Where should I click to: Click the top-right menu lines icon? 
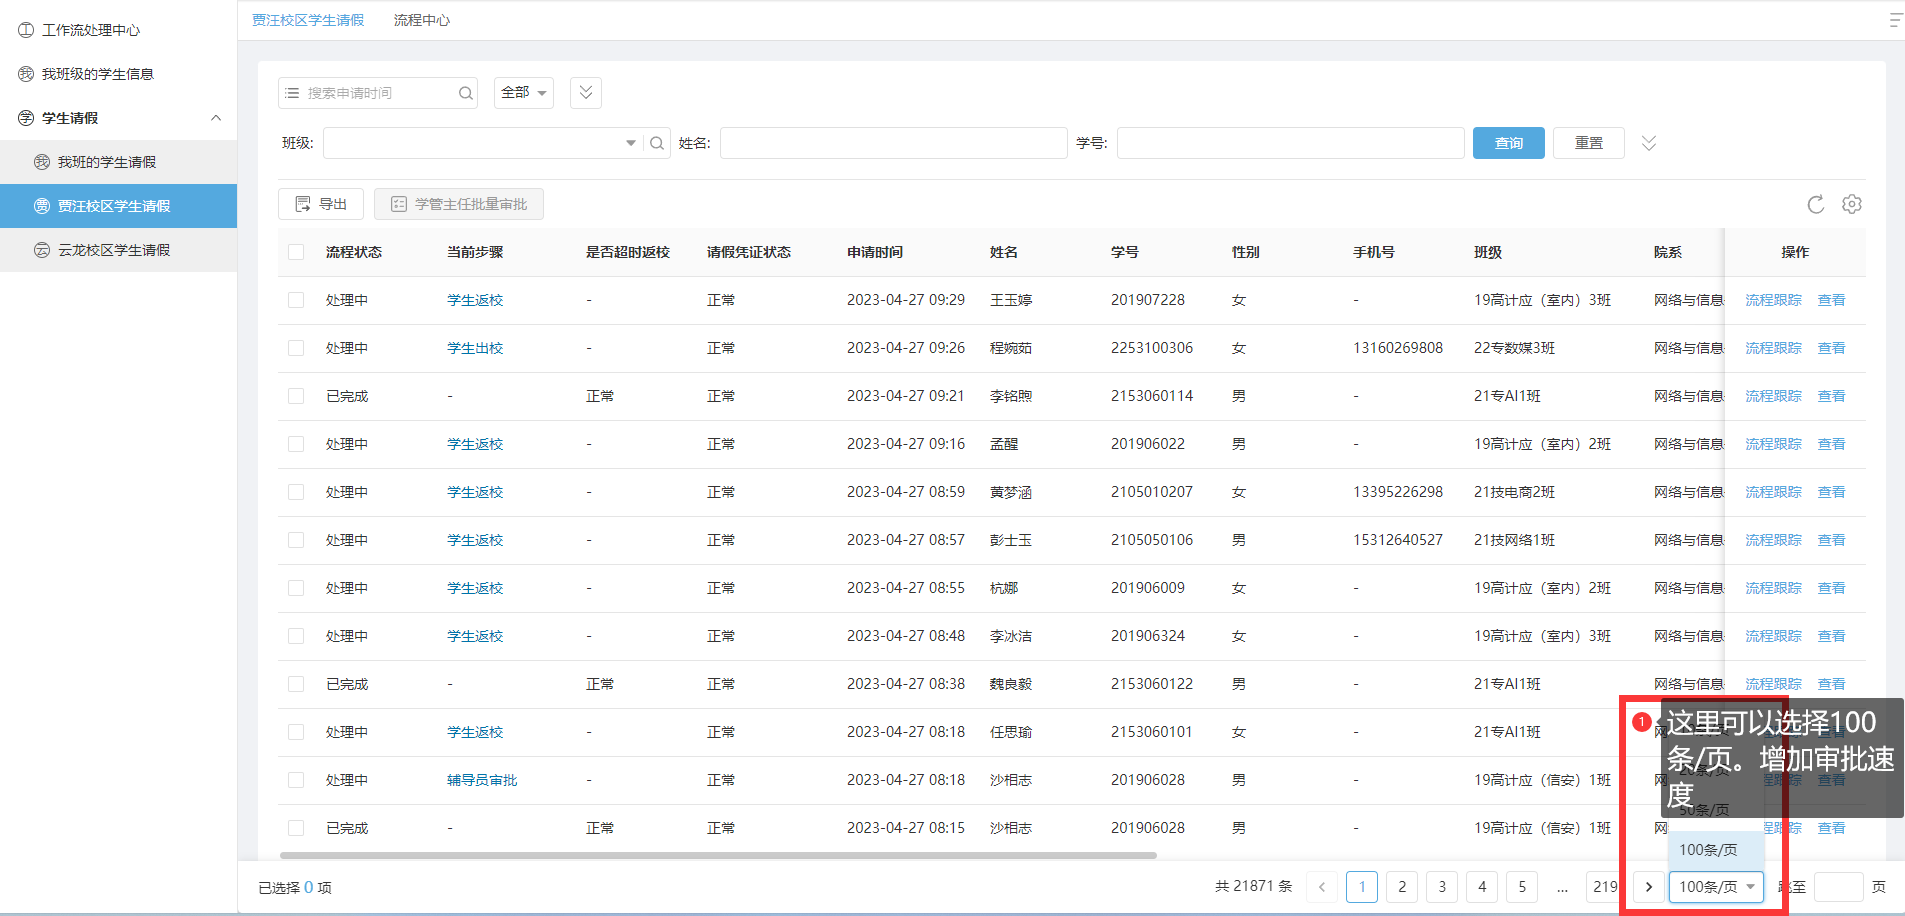[x=1895, y=20]
